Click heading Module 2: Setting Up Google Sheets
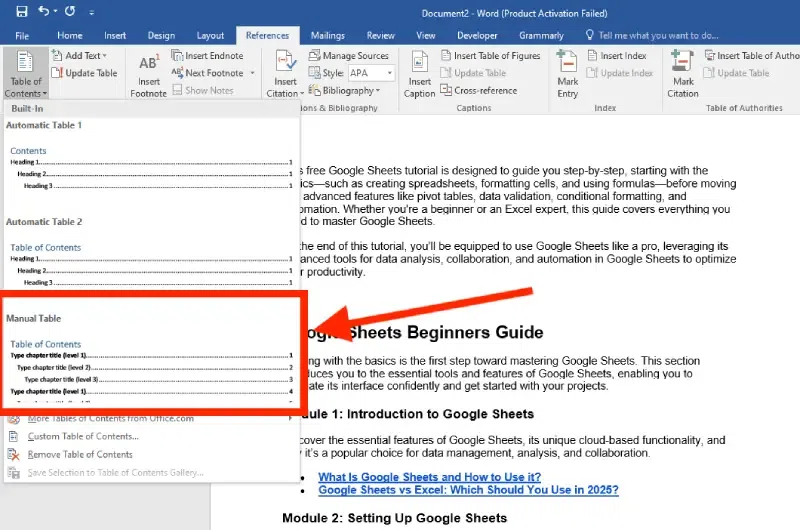Viewport: 800px width, 530px height. click(394, 518)
